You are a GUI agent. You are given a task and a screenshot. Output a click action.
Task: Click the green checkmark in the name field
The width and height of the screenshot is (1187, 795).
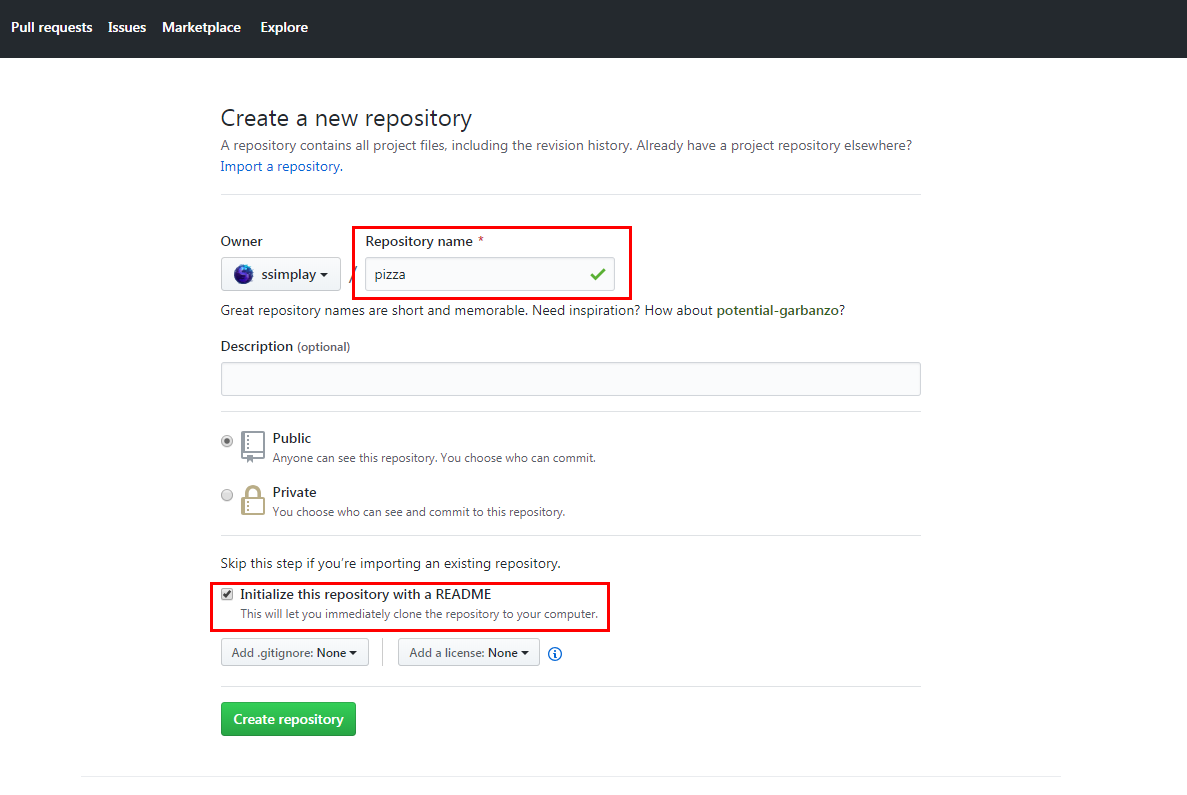598,274
